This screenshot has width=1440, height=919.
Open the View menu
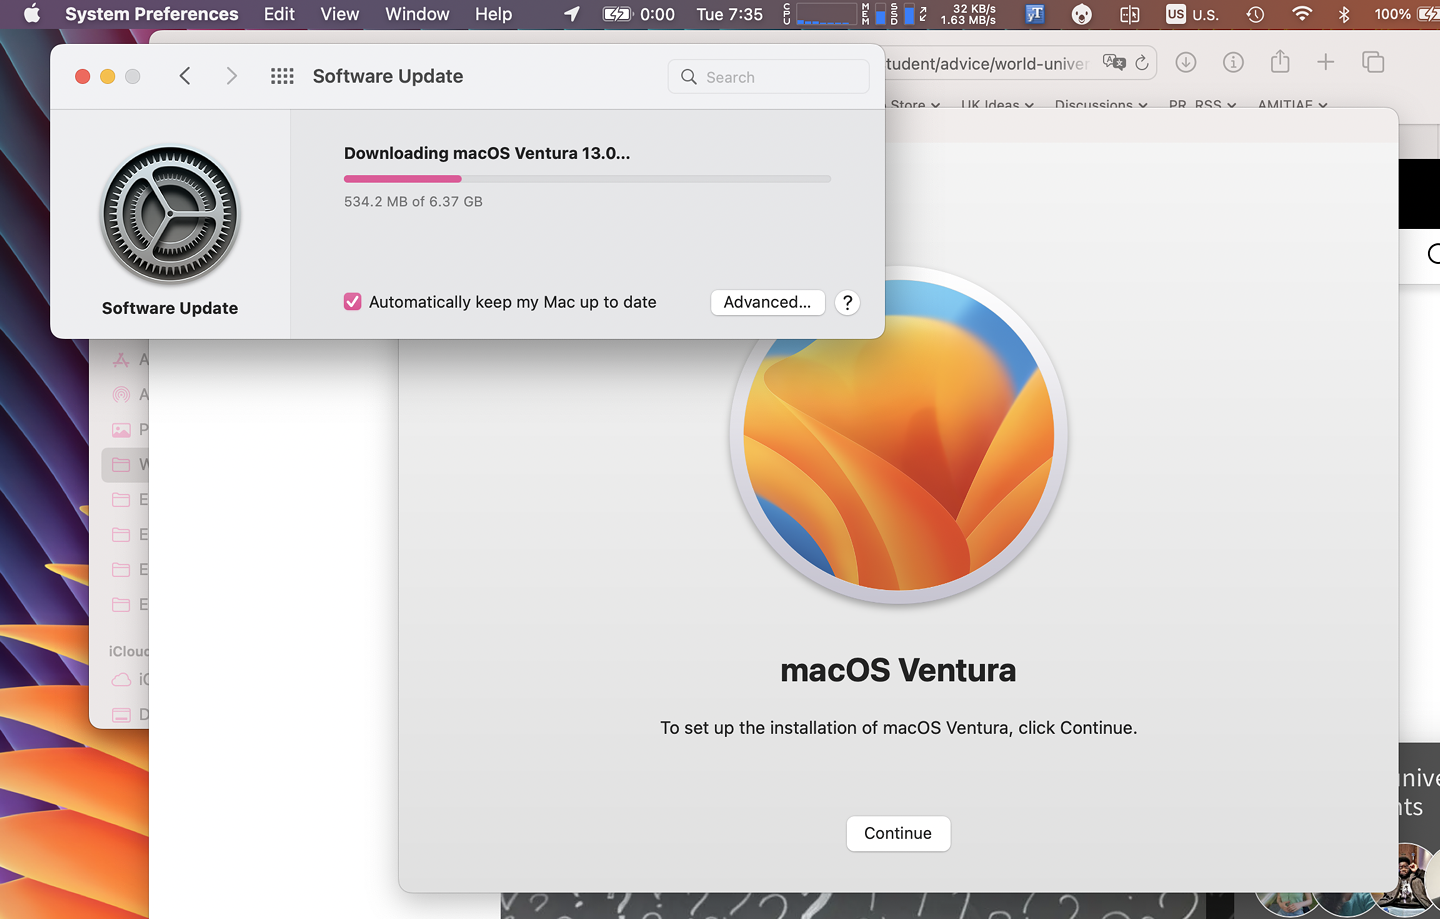tap(339, 14)
